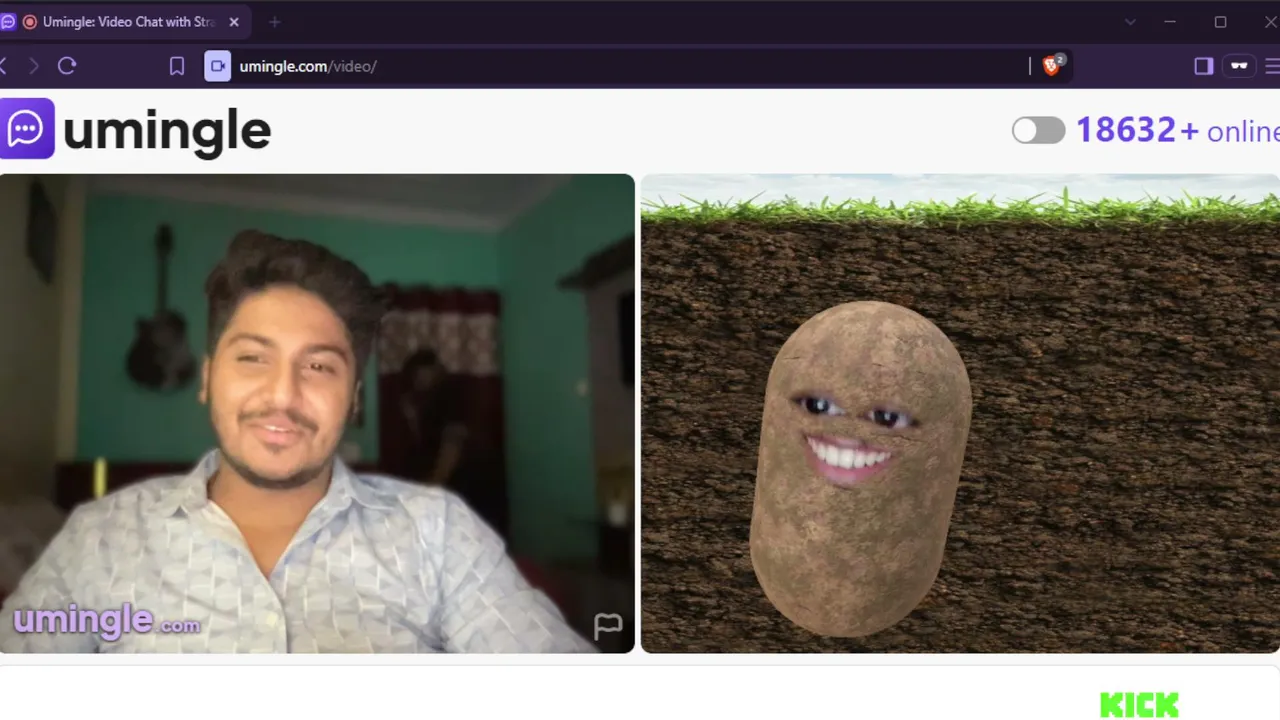Select the Umingle Video Chat tab

point(124,22)
